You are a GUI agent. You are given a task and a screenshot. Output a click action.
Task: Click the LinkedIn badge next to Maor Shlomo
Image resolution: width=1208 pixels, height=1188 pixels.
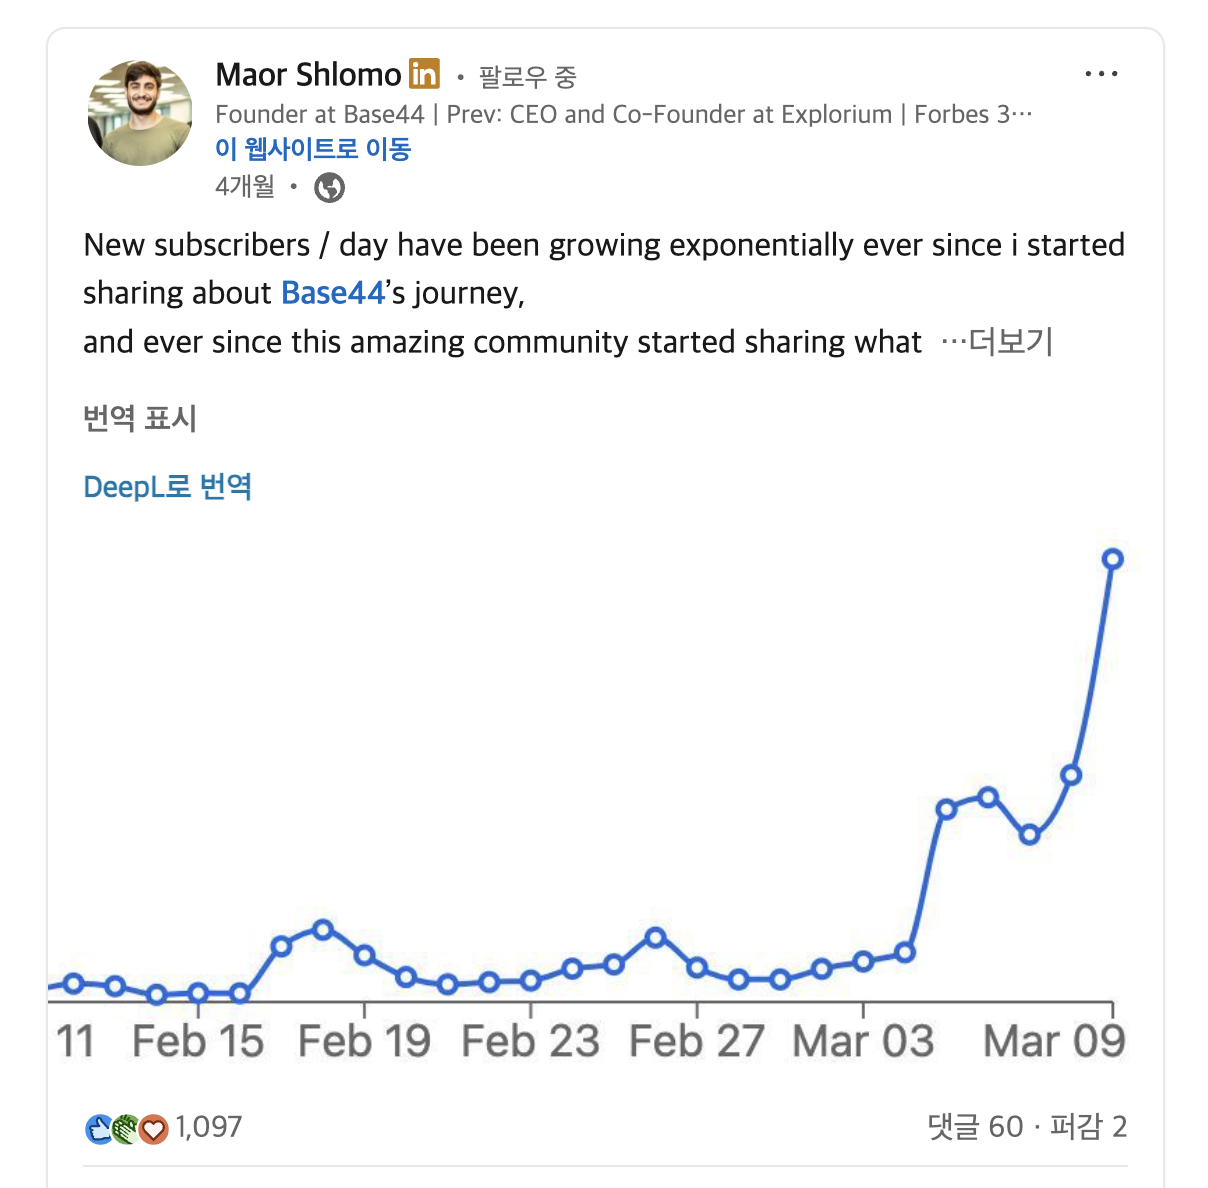[424, 74]
